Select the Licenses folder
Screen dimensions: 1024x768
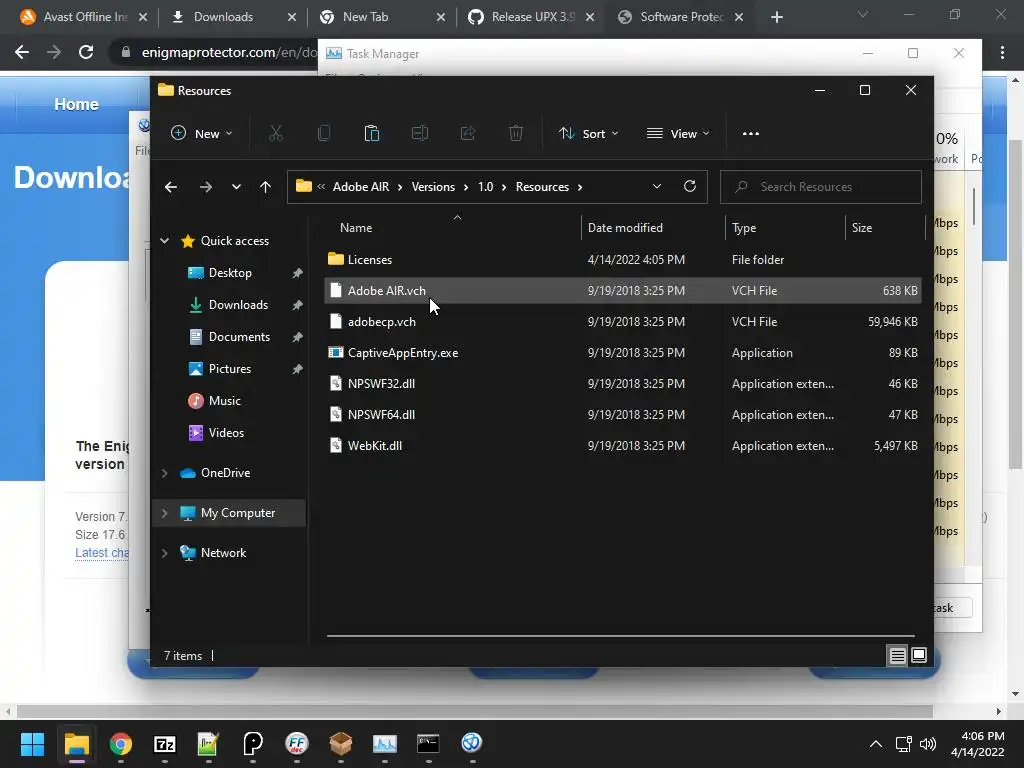pyautogui.click(x=623, y=260)
